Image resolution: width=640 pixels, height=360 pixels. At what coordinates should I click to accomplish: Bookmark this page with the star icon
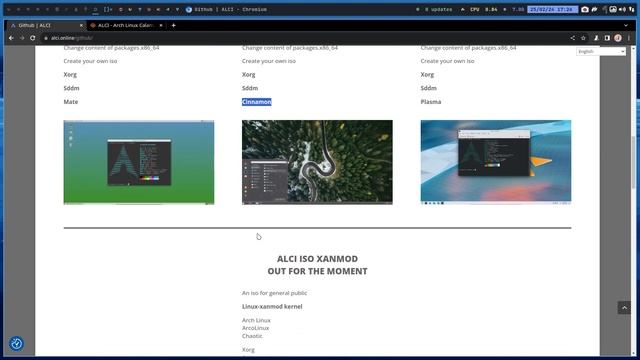pos(583,38)
